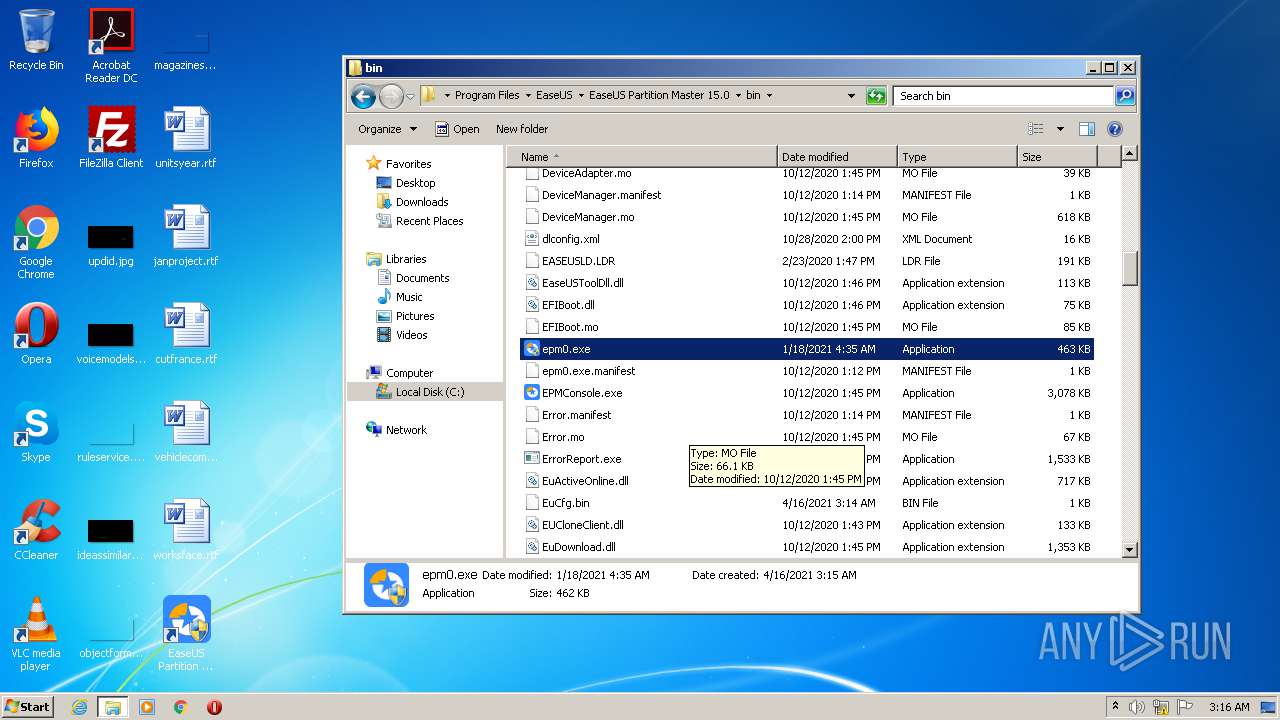Select the janproject.rtf desktop file
1280x720 pixels.
(x=186, y=236)
